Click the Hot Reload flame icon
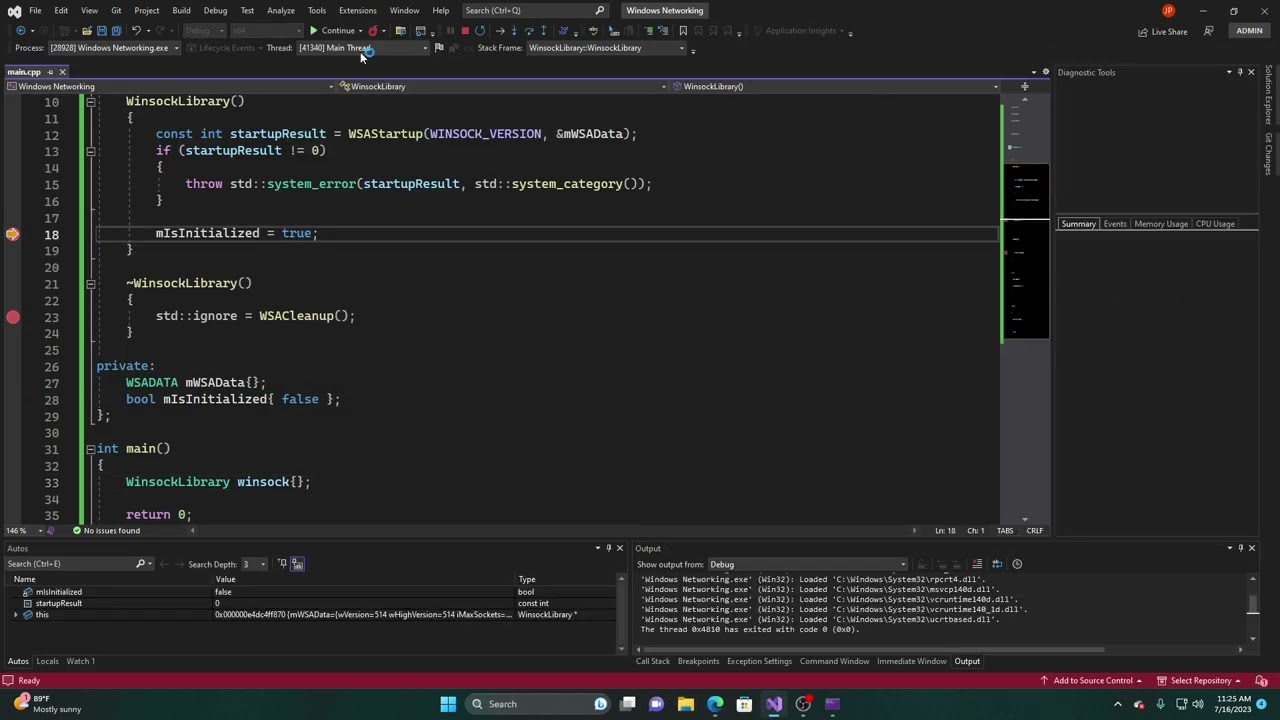 (373, 31)
